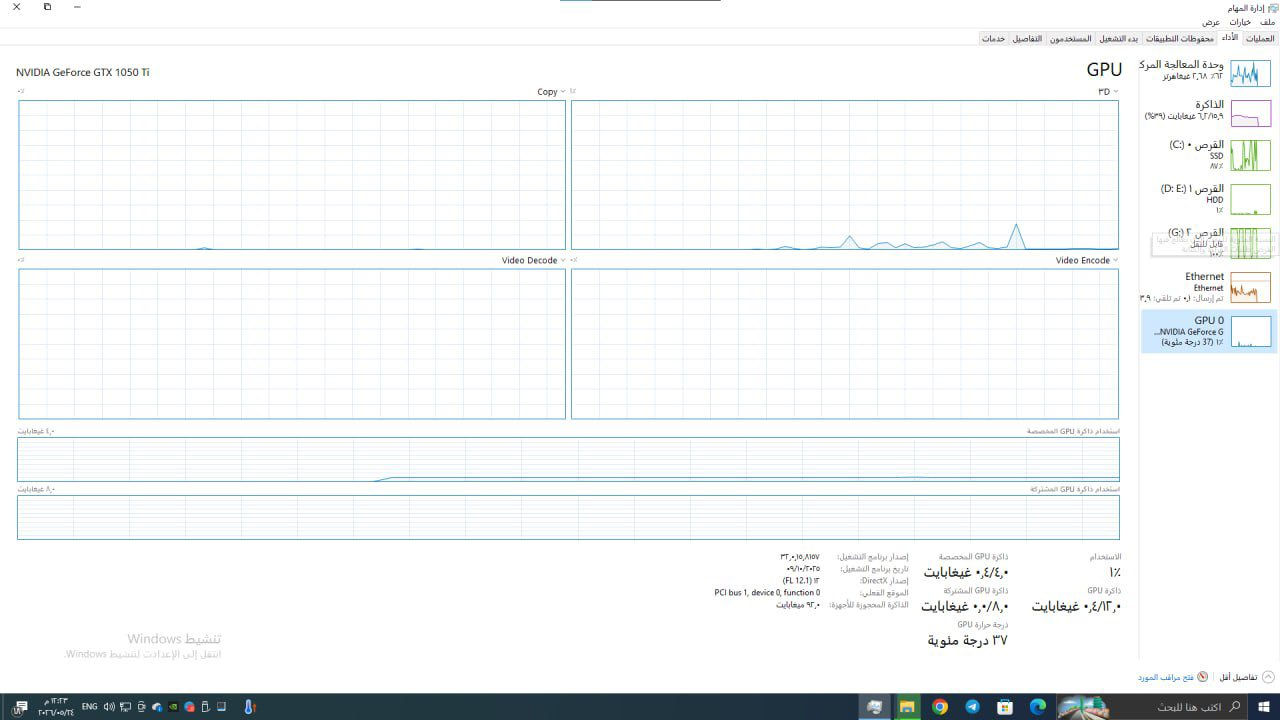Click the Meet Now camera tray icon
This screenshot has height=720, width=1280.
point(141,707)
